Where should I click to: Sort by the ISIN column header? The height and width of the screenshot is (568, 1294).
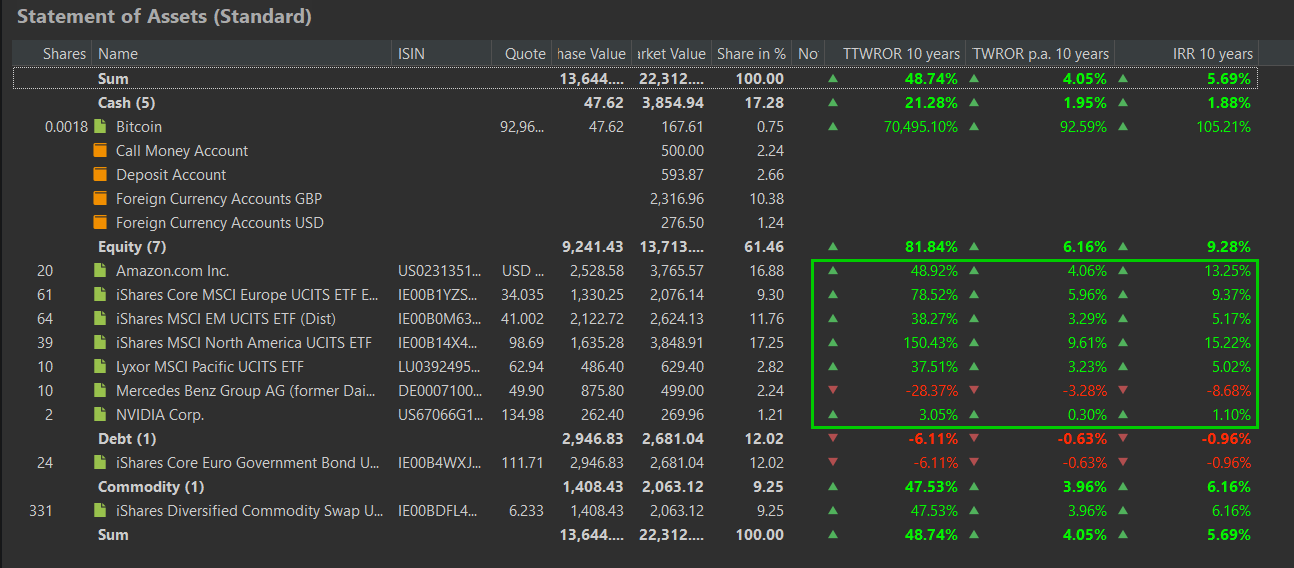click(x=441, y=54)
